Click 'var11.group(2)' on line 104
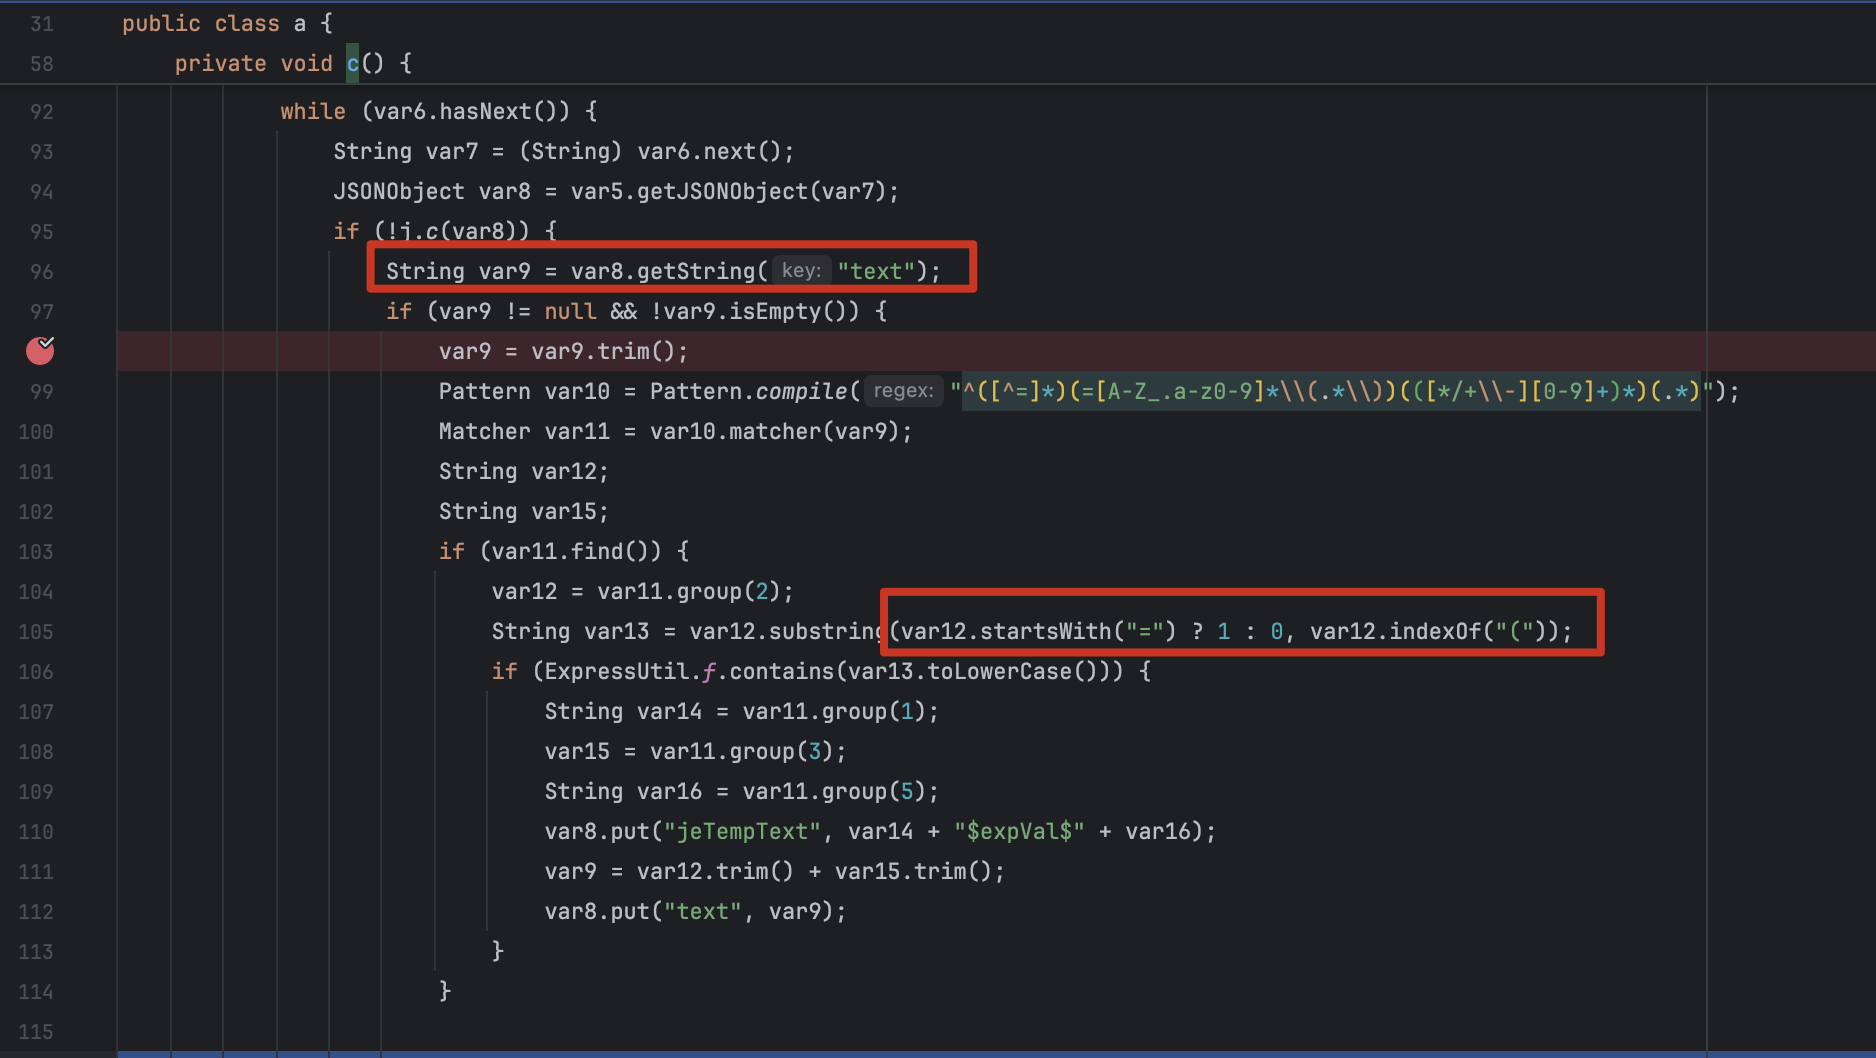1876x1058 pixels. (x=689, y=591)
